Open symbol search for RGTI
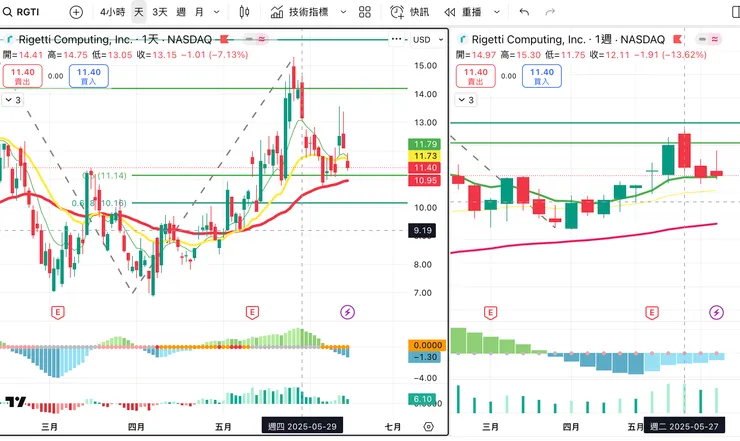This screenshot has width=740, height=441. [21, 12]
